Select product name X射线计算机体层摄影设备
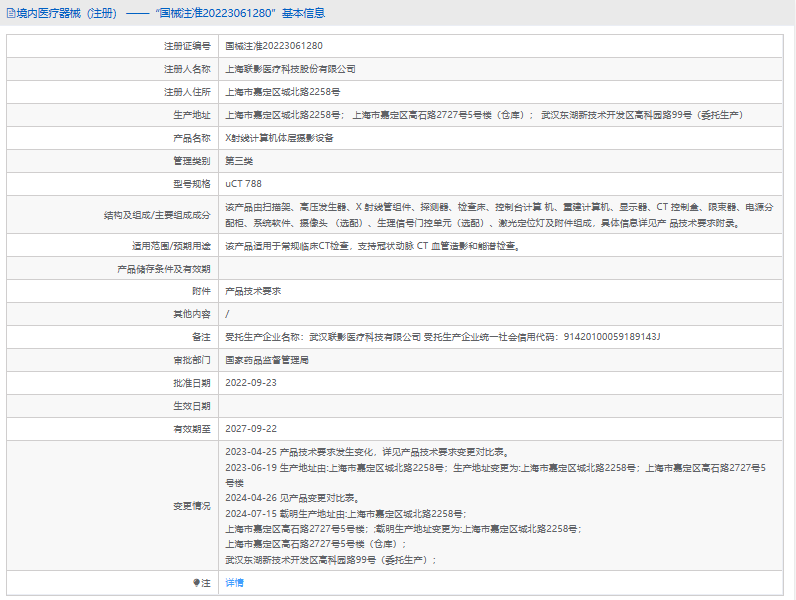 pos(279,138)
